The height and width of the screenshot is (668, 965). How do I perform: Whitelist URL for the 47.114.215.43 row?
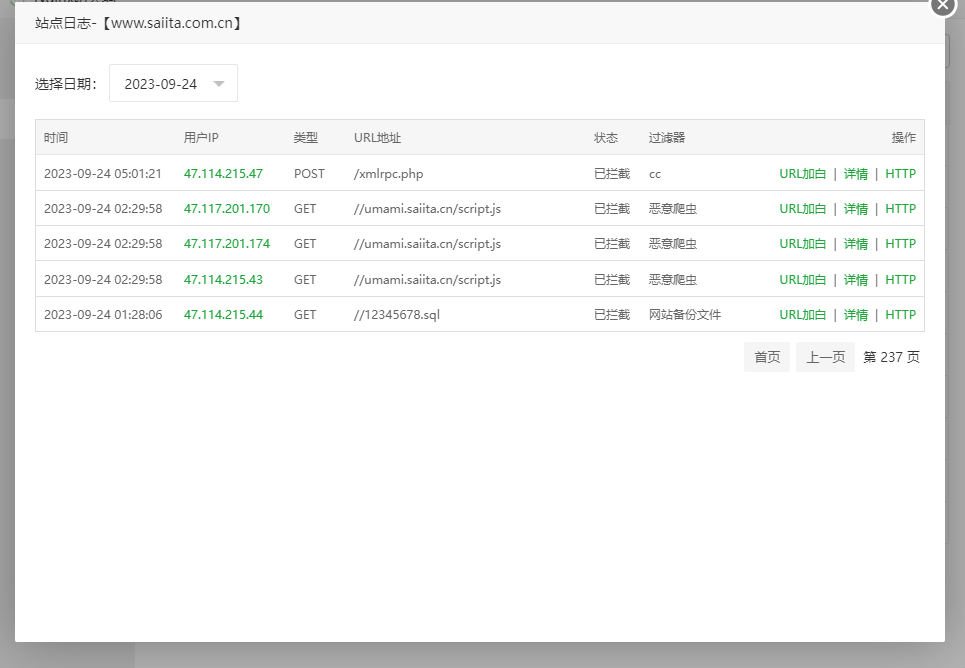pos(803,280)
